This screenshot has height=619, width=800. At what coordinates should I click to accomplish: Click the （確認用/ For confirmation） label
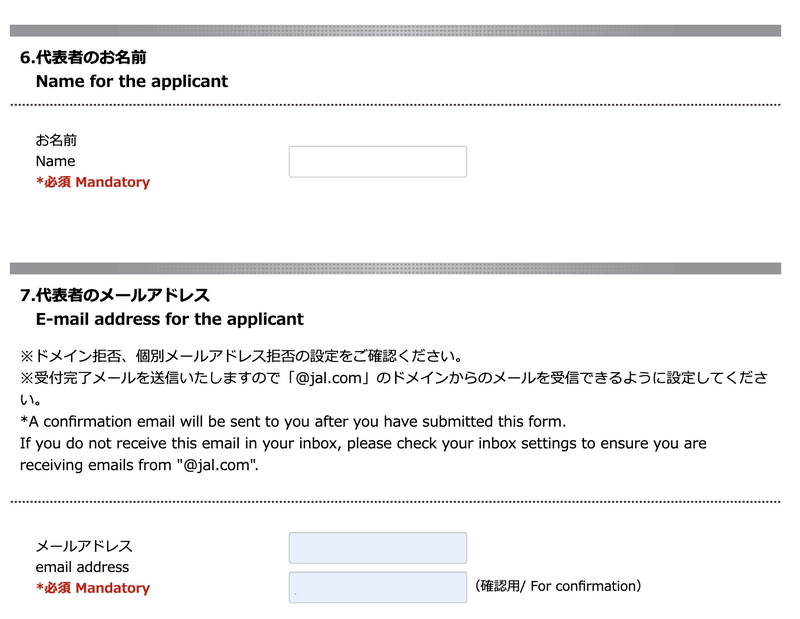pyautogui.click(x=556, y=586)
